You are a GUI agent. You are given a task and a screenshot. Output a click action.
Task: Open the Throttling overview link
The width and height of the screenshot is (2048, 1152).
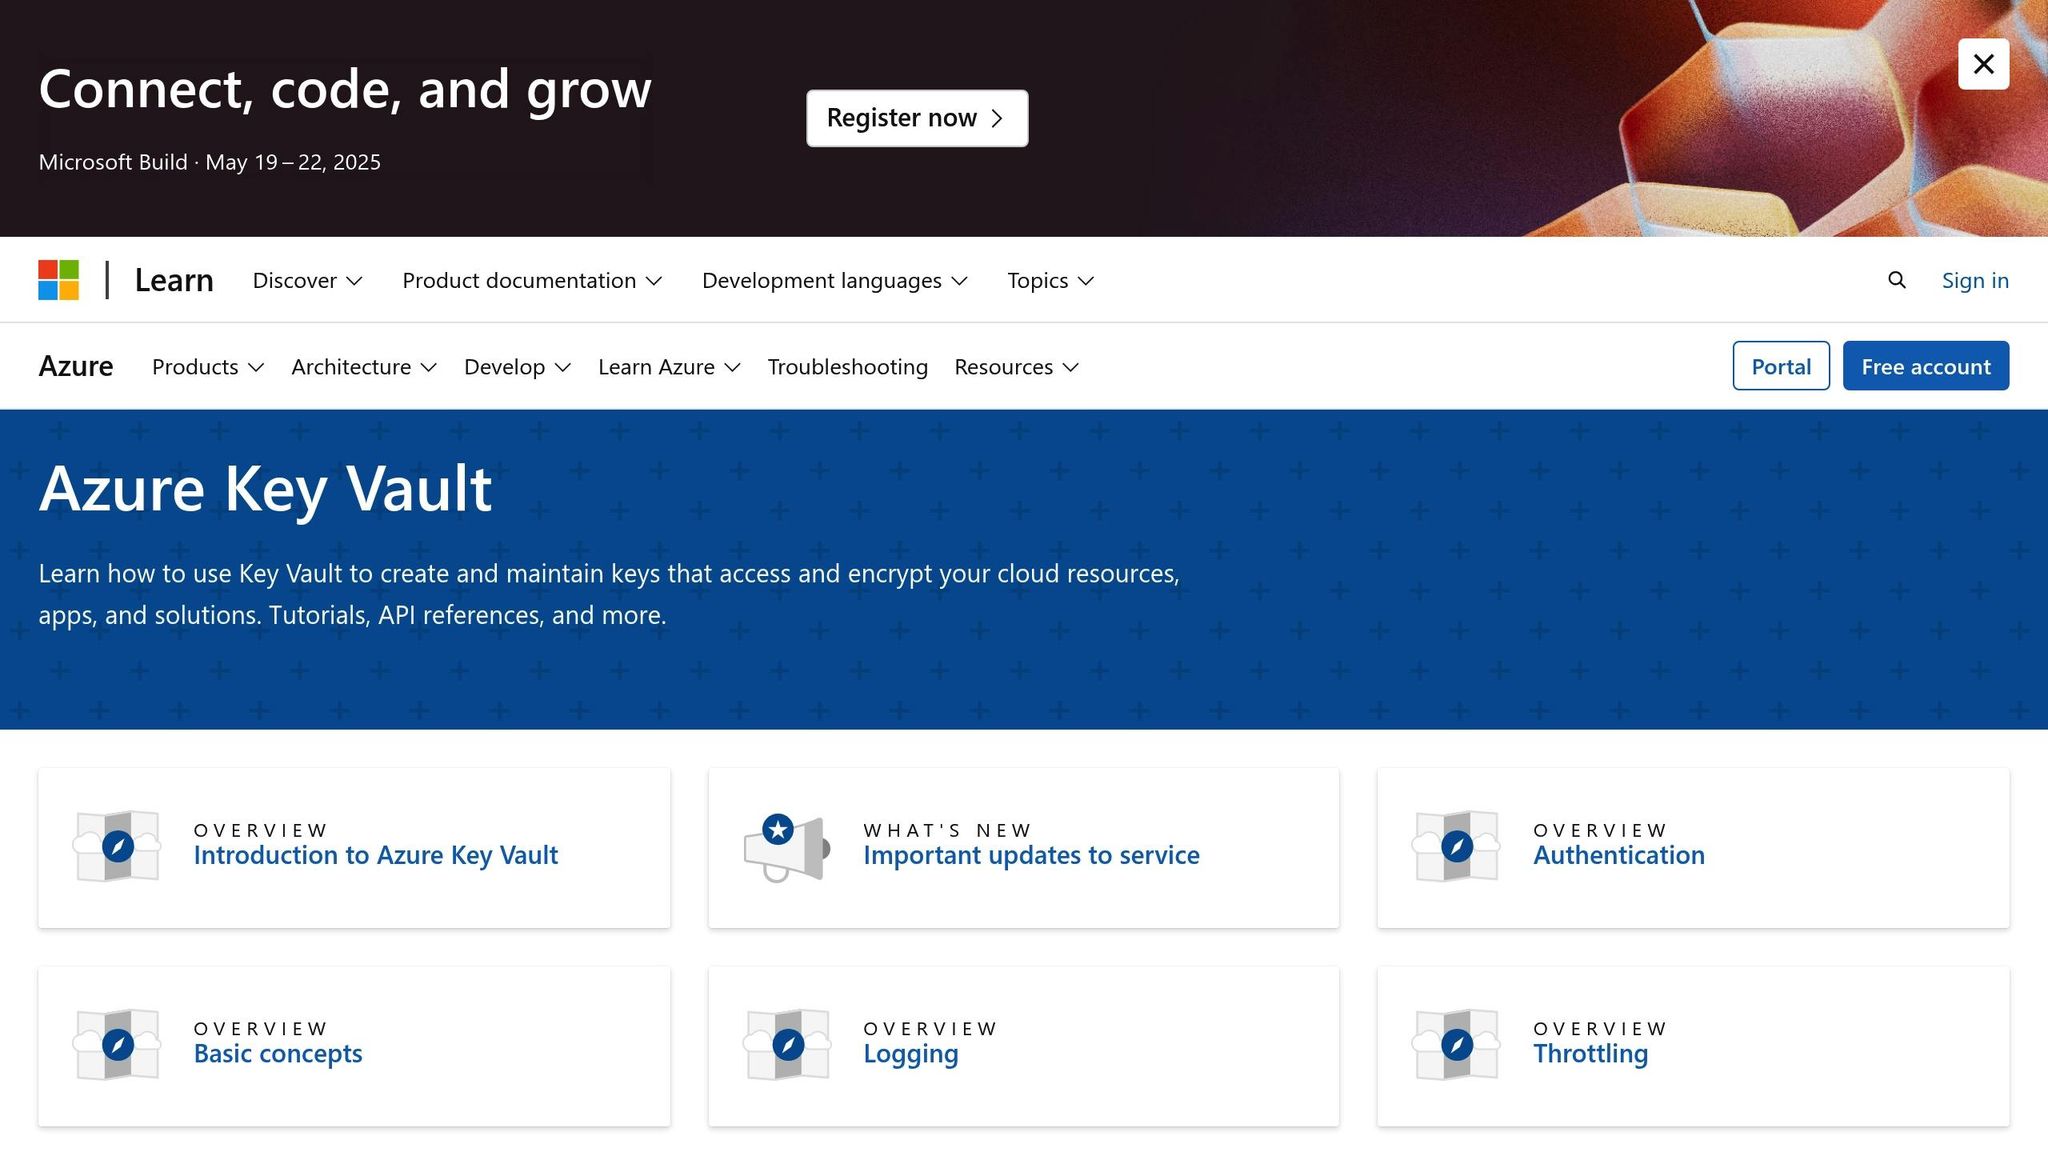[x=1591, y=1054]
